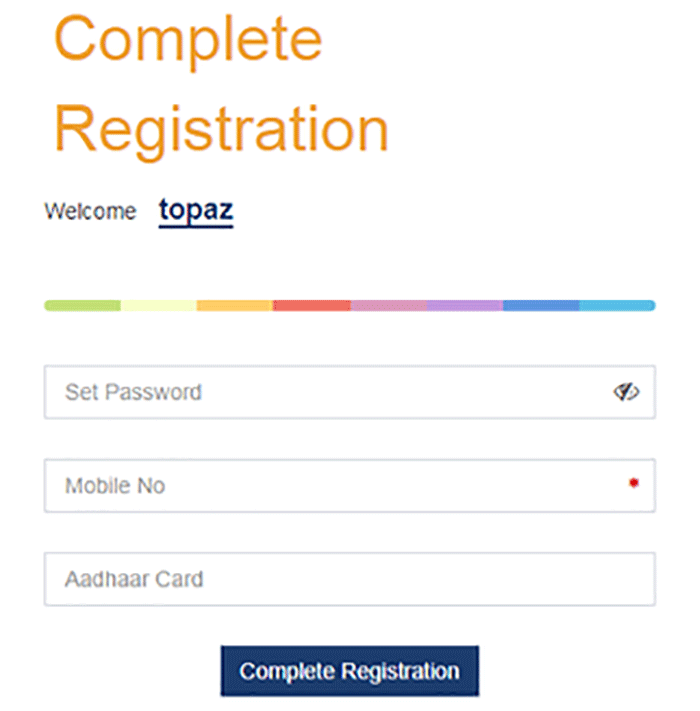Focus the Aadhaar Card input field
This screenshot has height=711, width=700.
coord(350,579)
